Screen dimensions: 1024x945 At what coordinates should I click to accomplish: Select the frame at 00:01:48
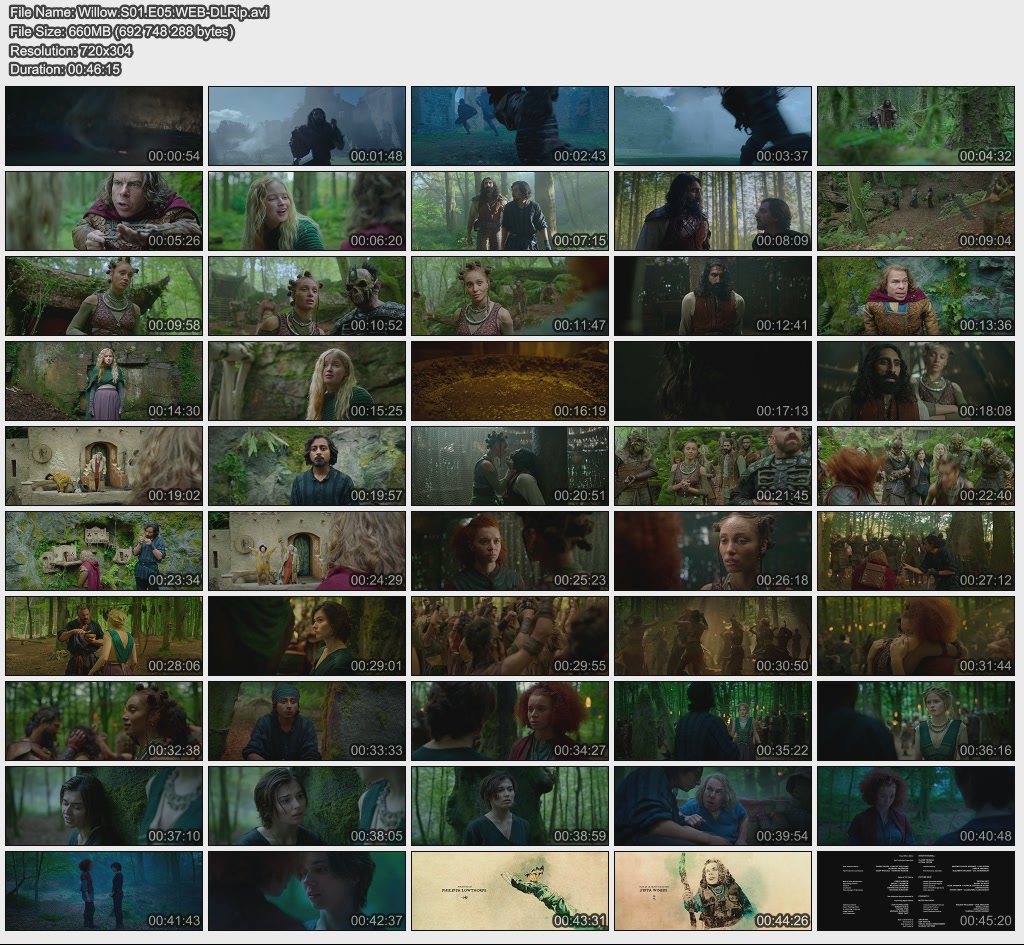pyautogui.click(x=307, y=126)
